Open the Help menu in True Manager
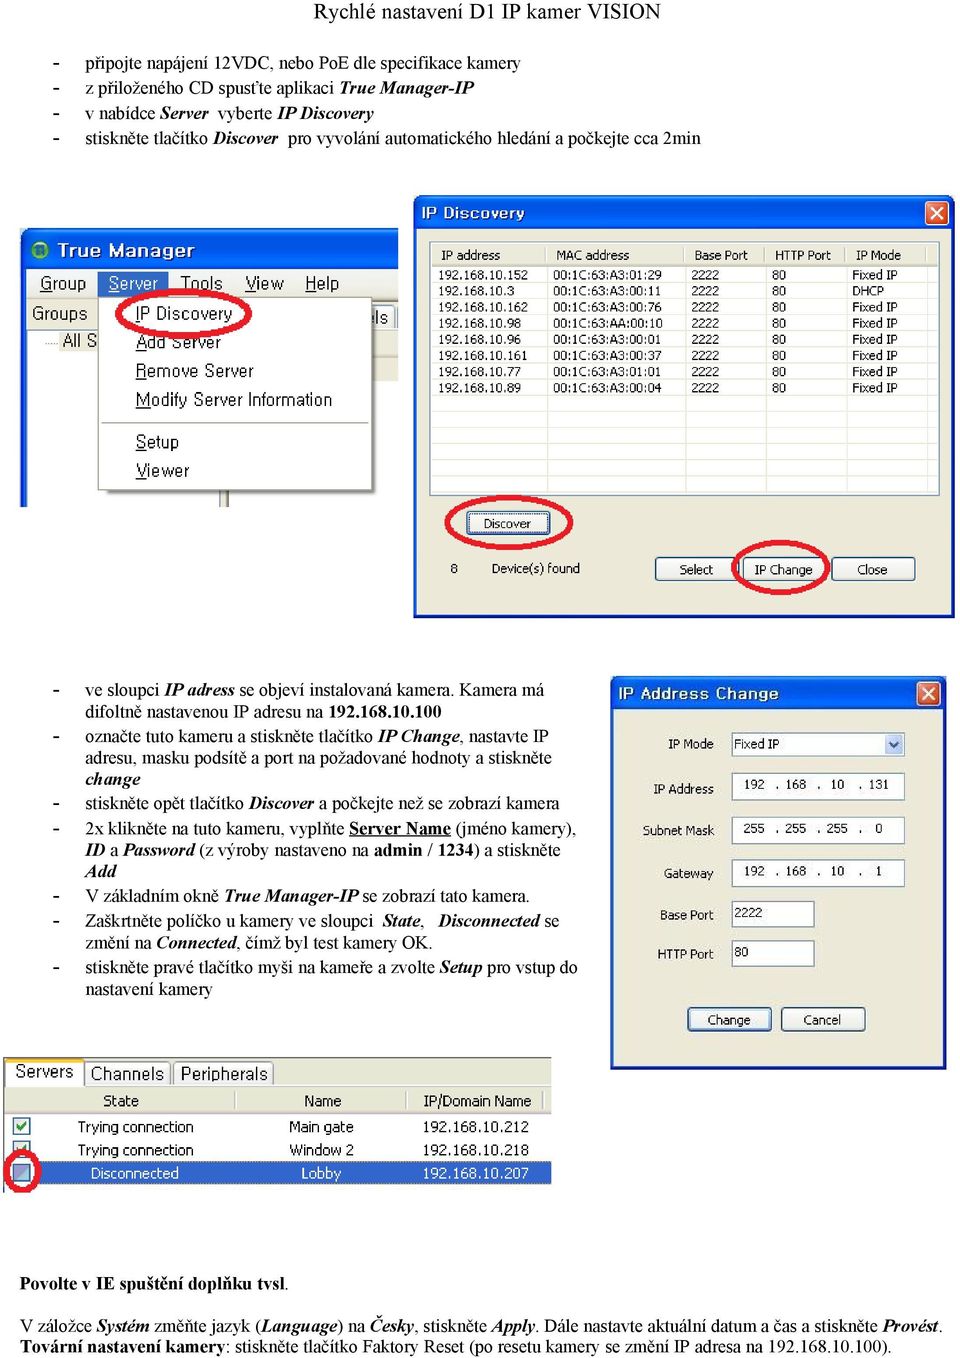 [322, 284]
